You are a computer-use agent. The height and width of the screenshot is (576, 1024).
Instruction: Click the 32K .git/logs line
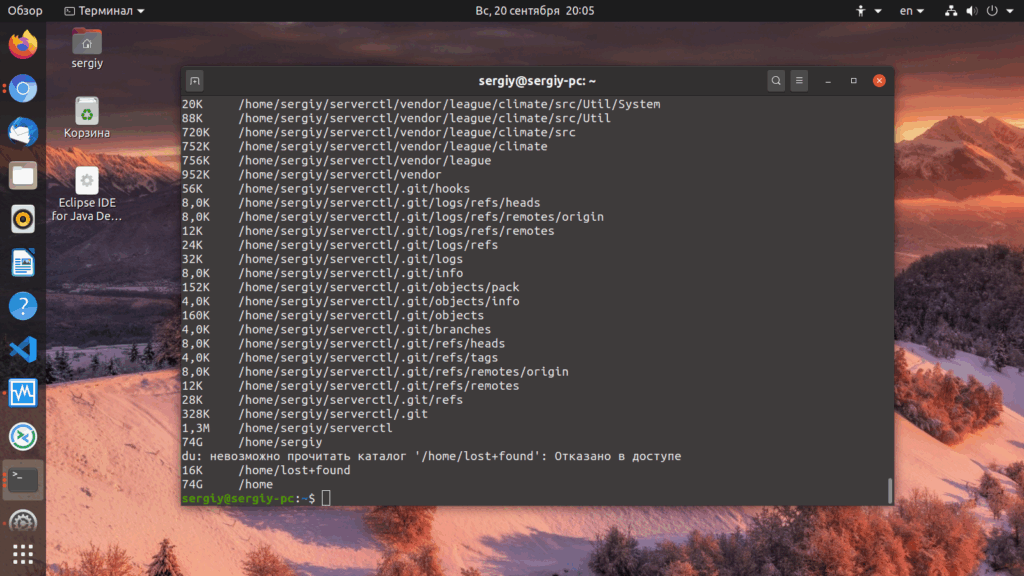point(322,259)
